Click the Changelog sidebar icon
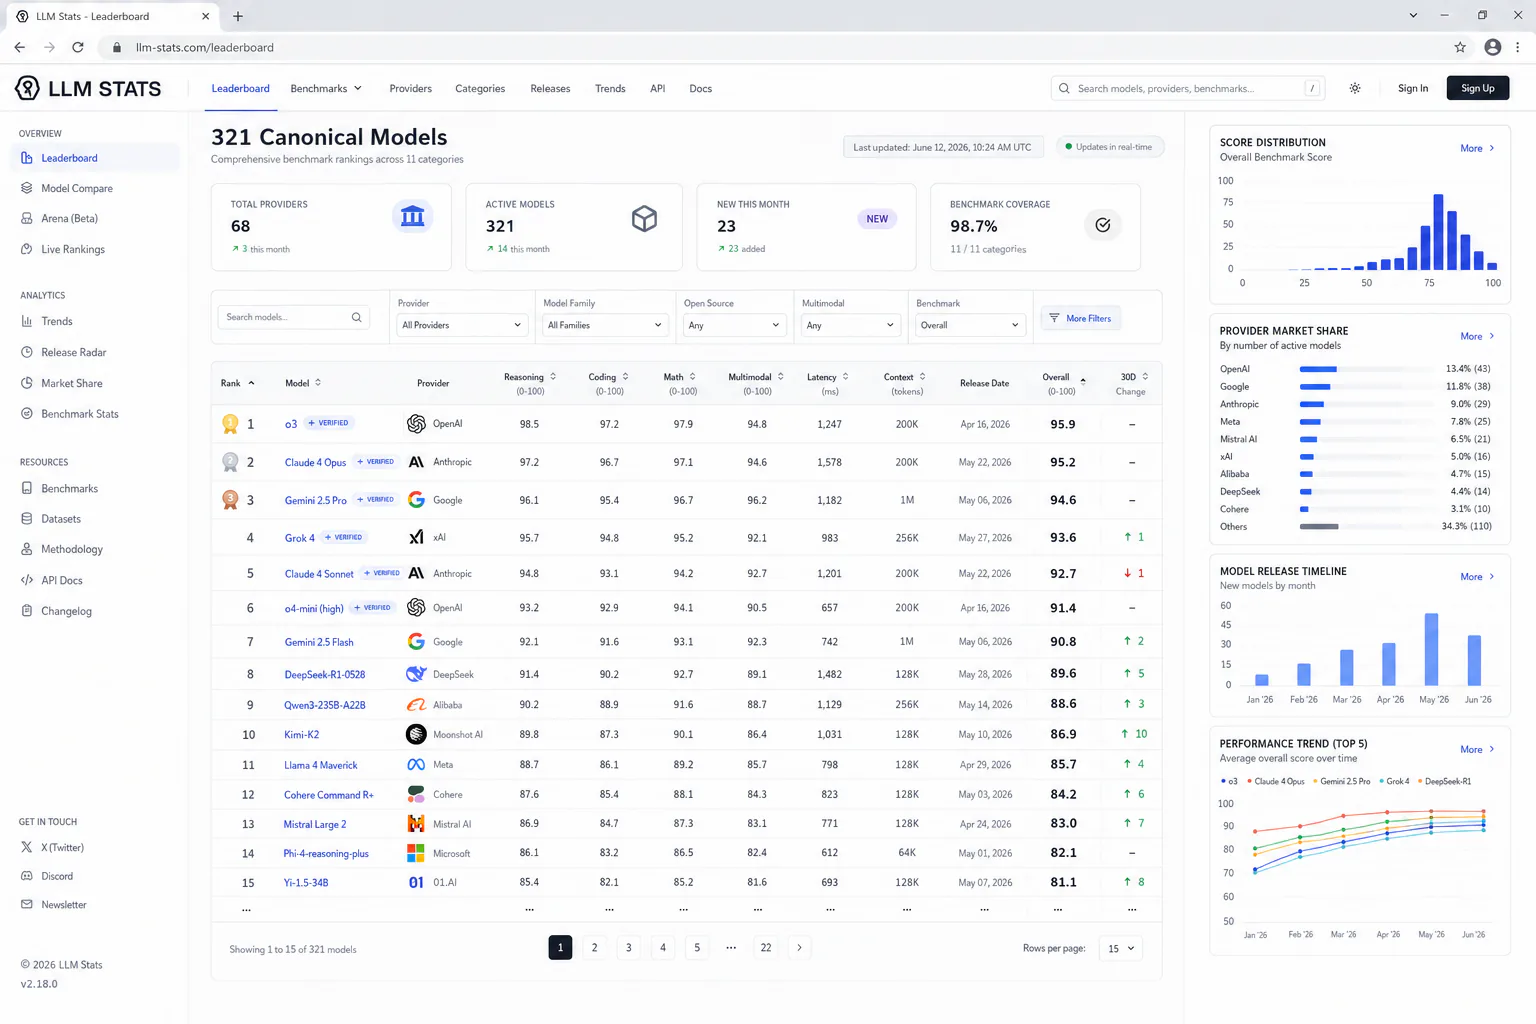 (27, 611)
